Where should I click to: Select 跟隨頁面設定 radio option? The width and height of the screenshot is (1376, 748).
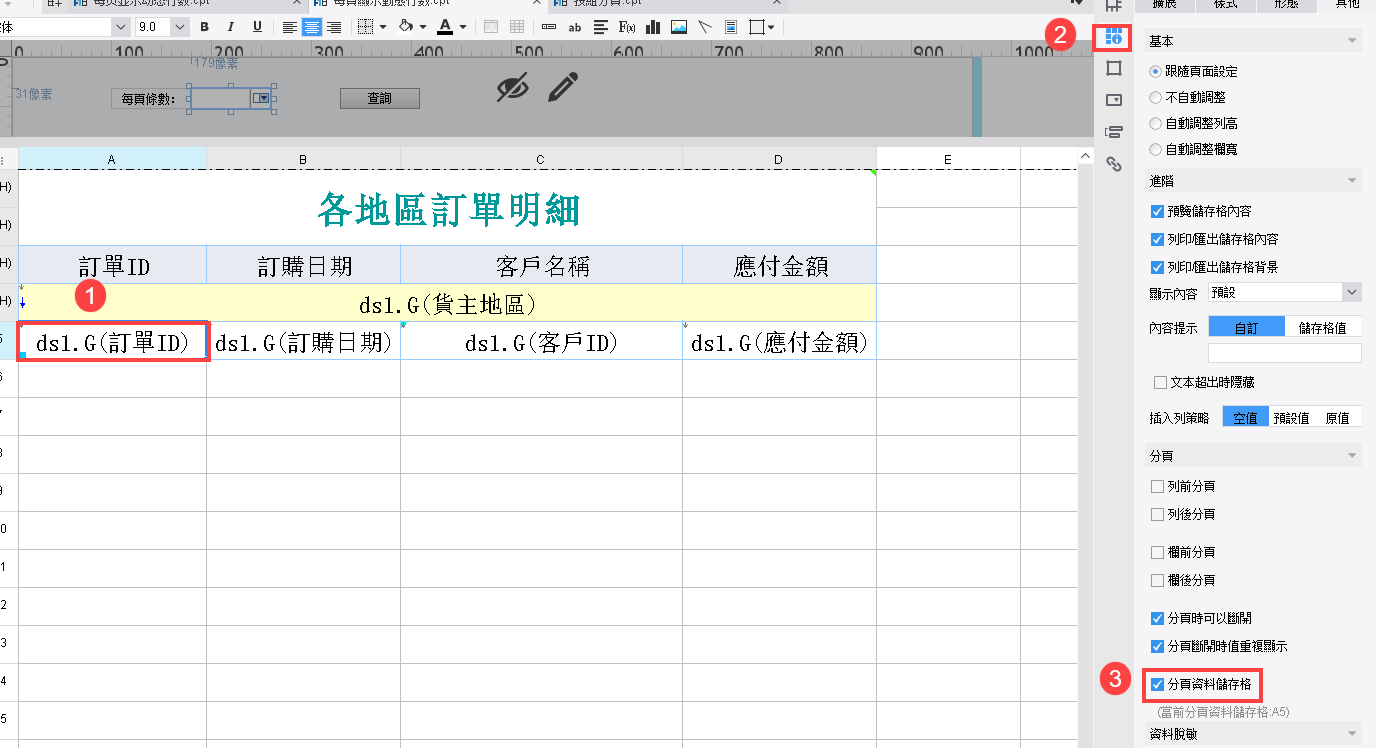(1156, 72)
